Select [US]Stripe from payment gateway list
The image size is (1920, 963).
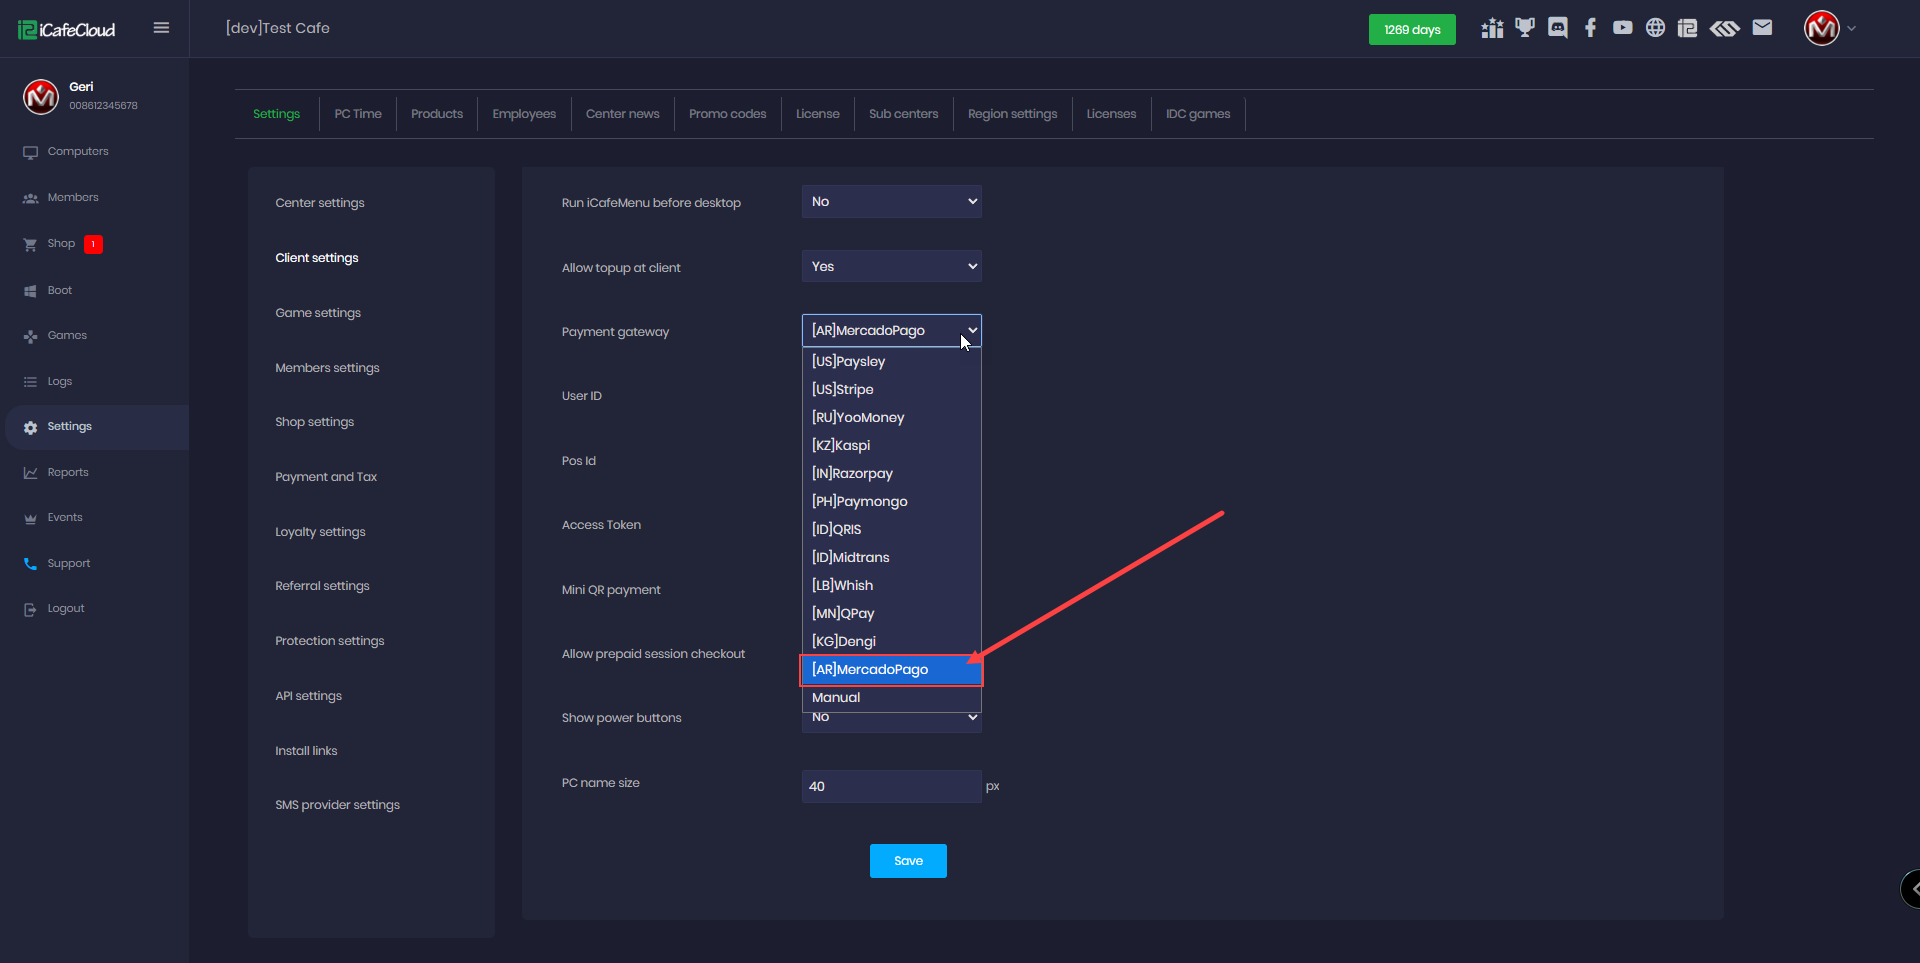pos(843,390)
